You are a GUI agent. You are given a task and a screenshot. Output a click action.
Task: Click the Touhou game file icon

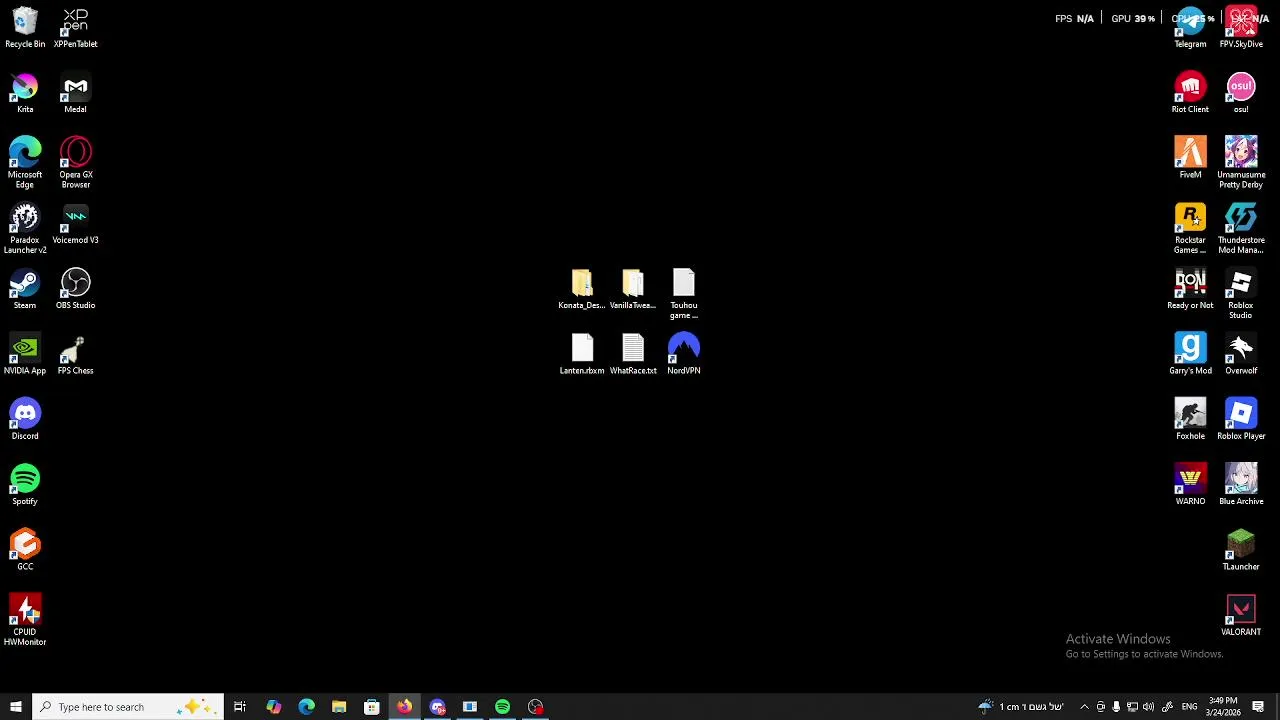tap(684, 294)
